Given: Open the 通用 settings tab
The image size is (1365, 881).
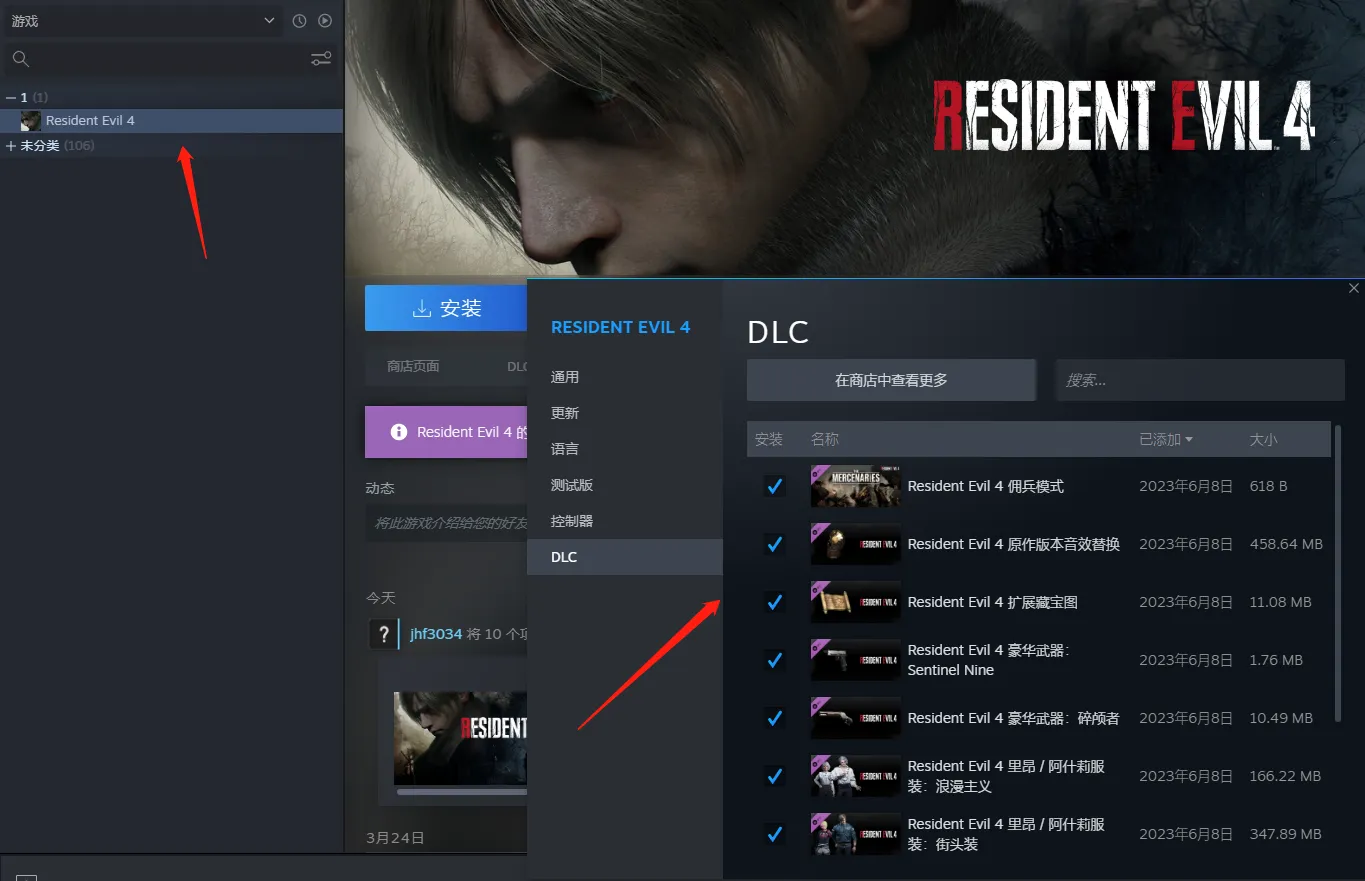Looking at the screenshot, I should coord(565,377).
